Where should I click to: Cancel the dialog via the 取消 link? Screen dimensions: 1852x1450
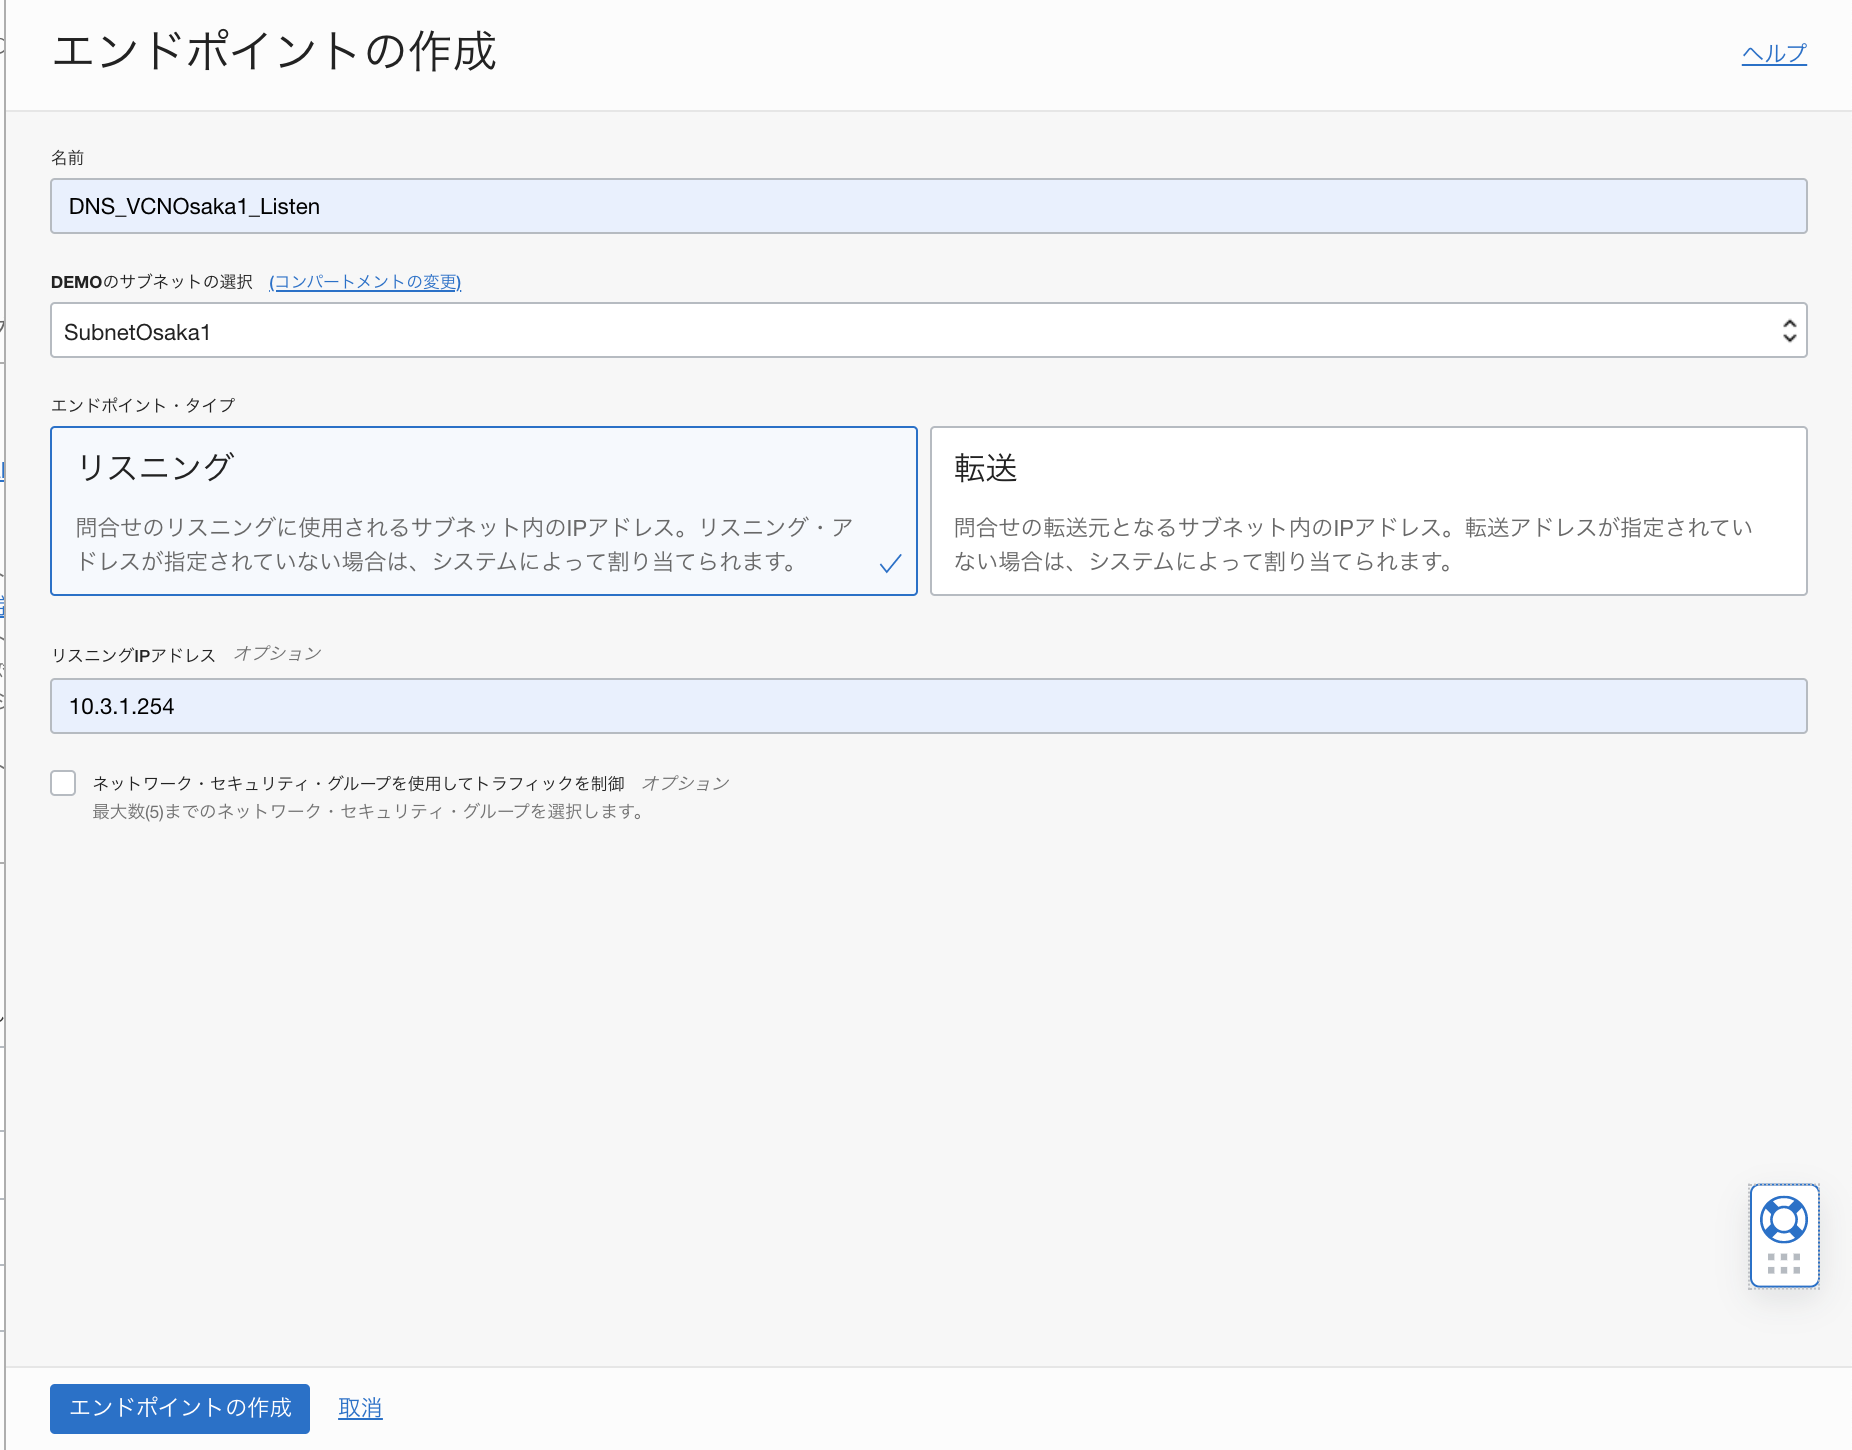pyautogui.click(x=359, y=1408)
